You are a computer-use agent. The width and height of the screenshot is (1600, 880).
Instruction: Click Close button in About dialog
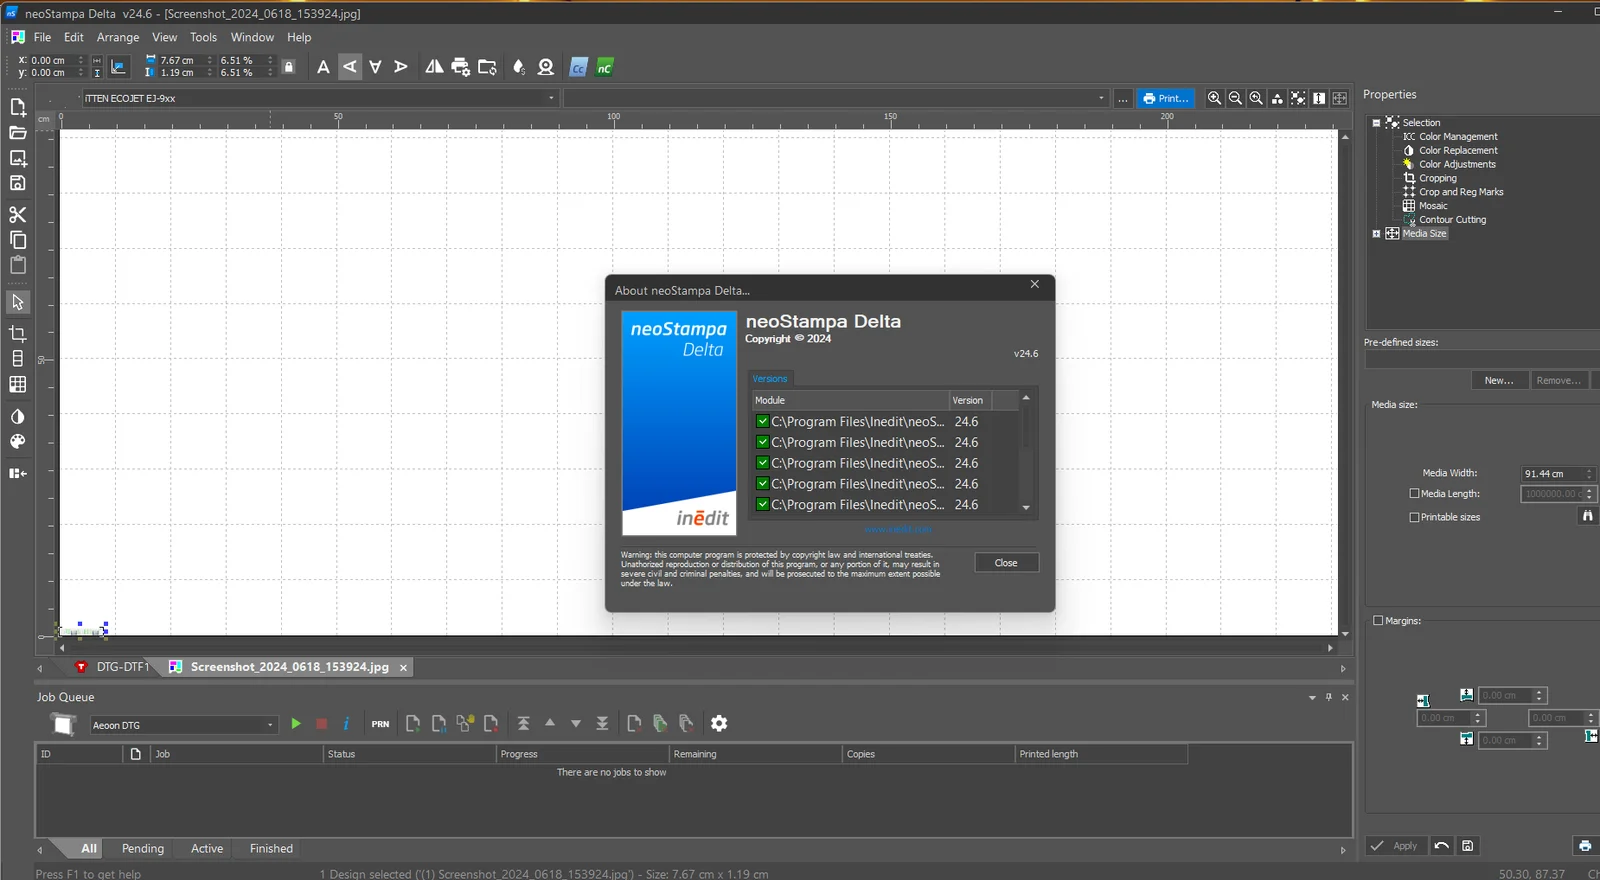[1006, 563]
